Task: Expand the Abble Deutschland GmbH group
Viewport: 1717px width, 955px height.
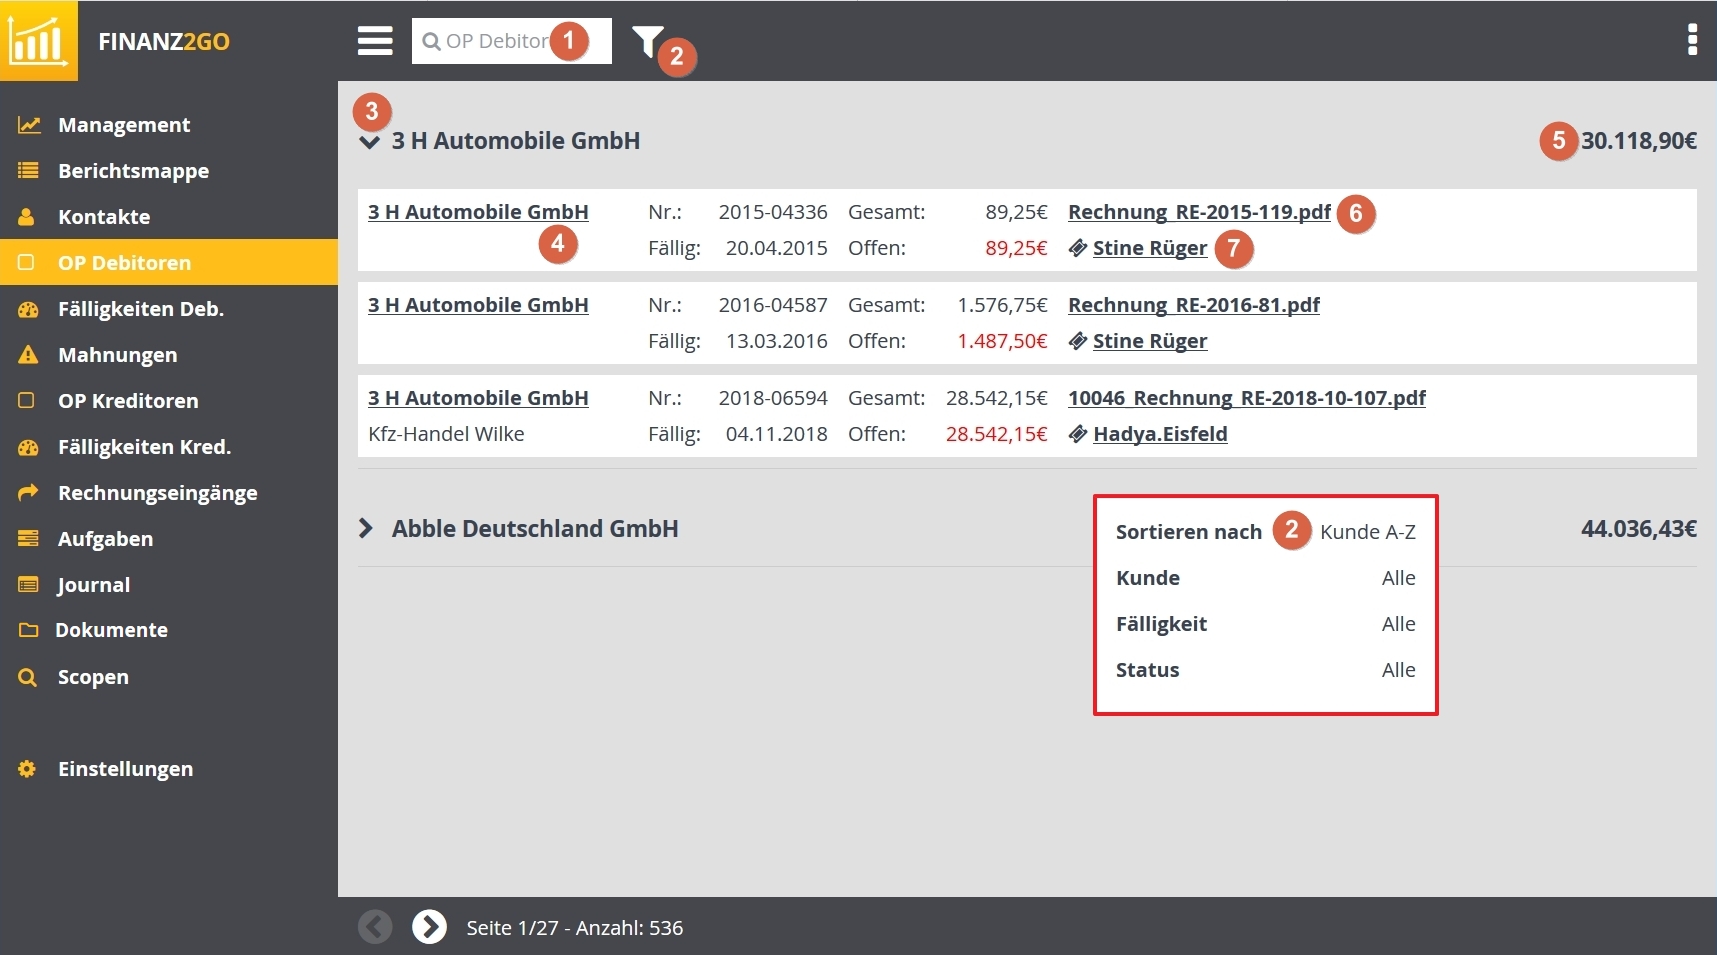Action: click(x=366, y=528)
